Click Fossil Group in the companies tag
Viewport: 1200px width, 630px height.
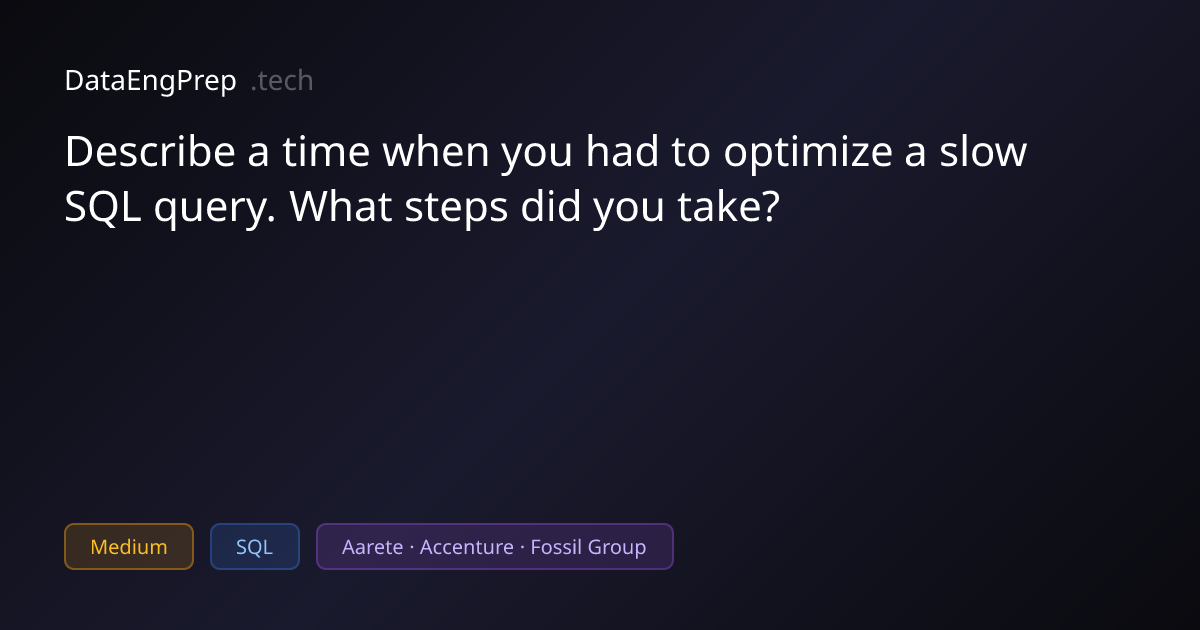point(588,547)
